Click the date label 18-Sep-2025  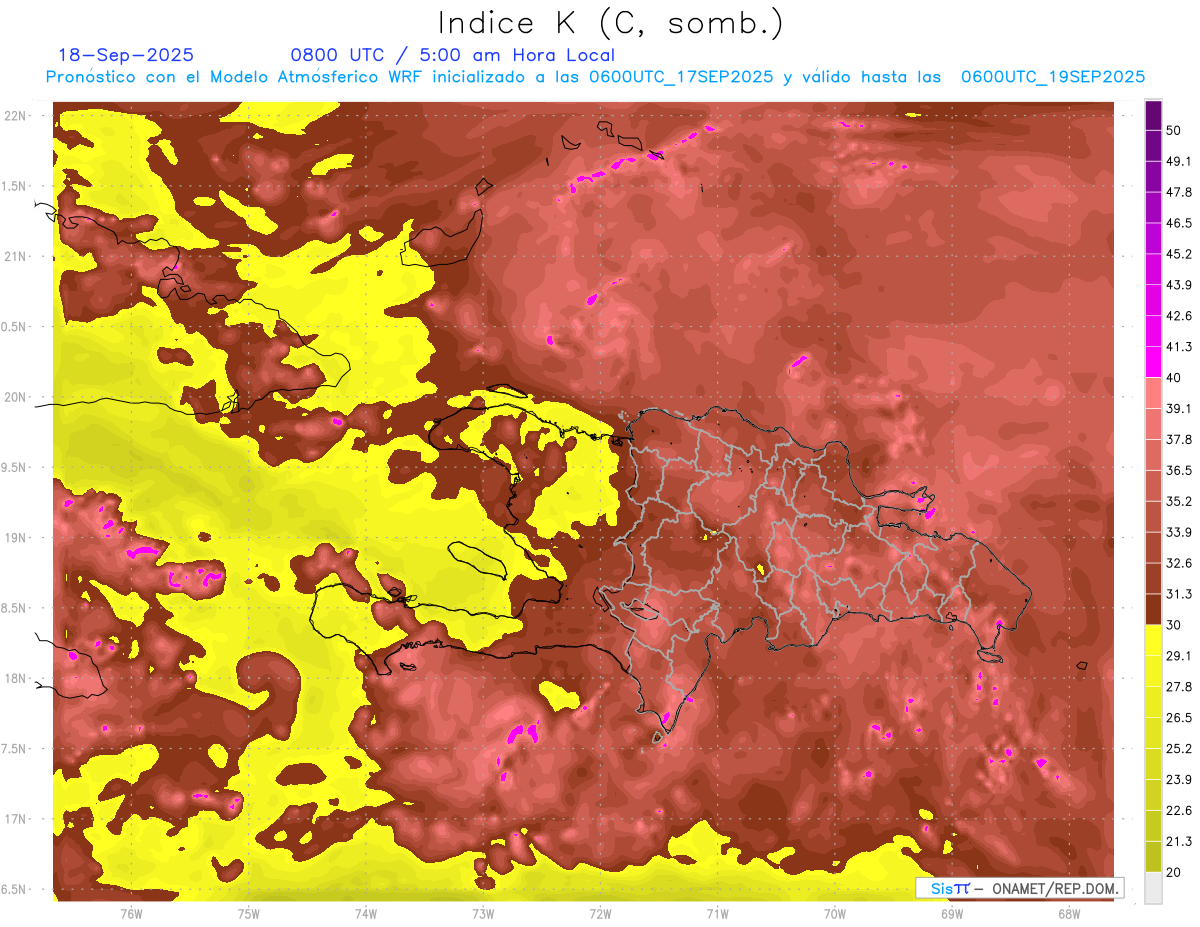tap(126, 55)
